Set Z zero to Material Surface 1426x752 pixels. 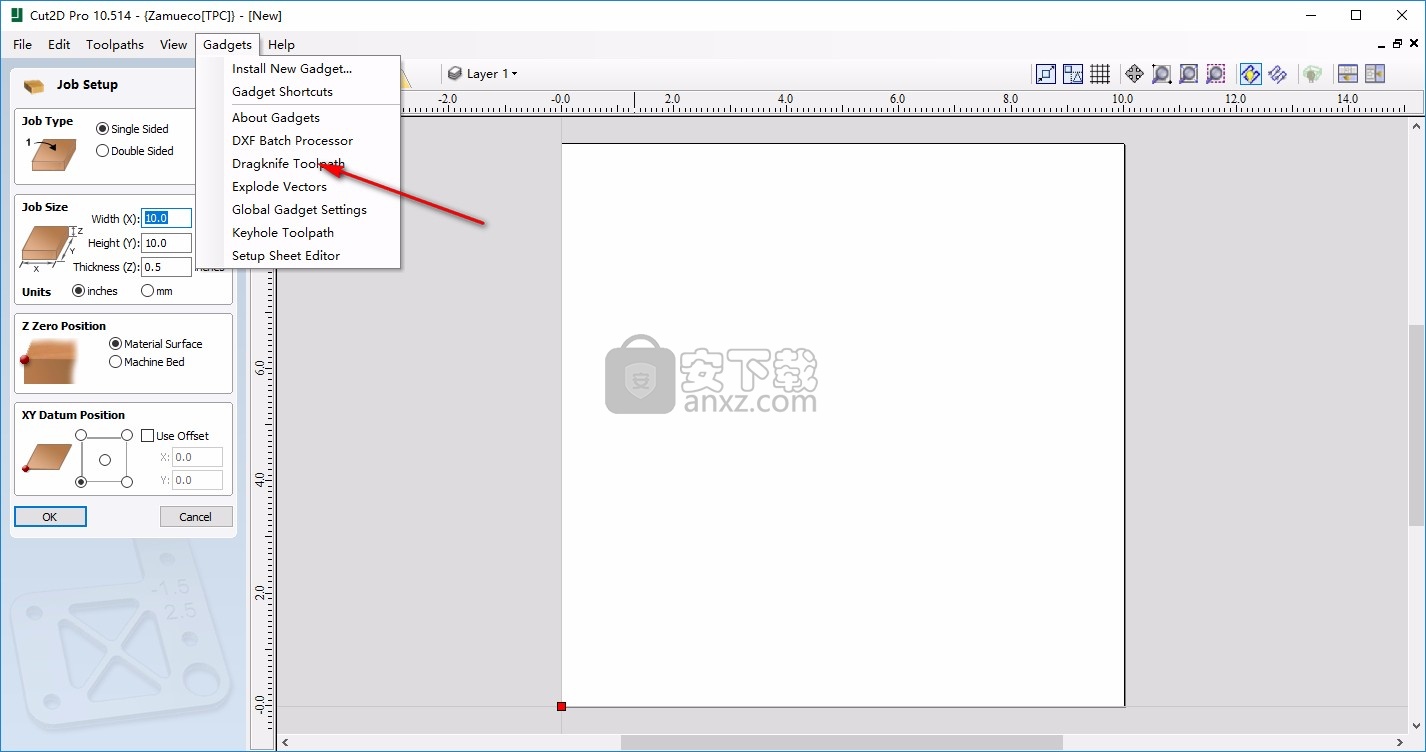[115, 343]
